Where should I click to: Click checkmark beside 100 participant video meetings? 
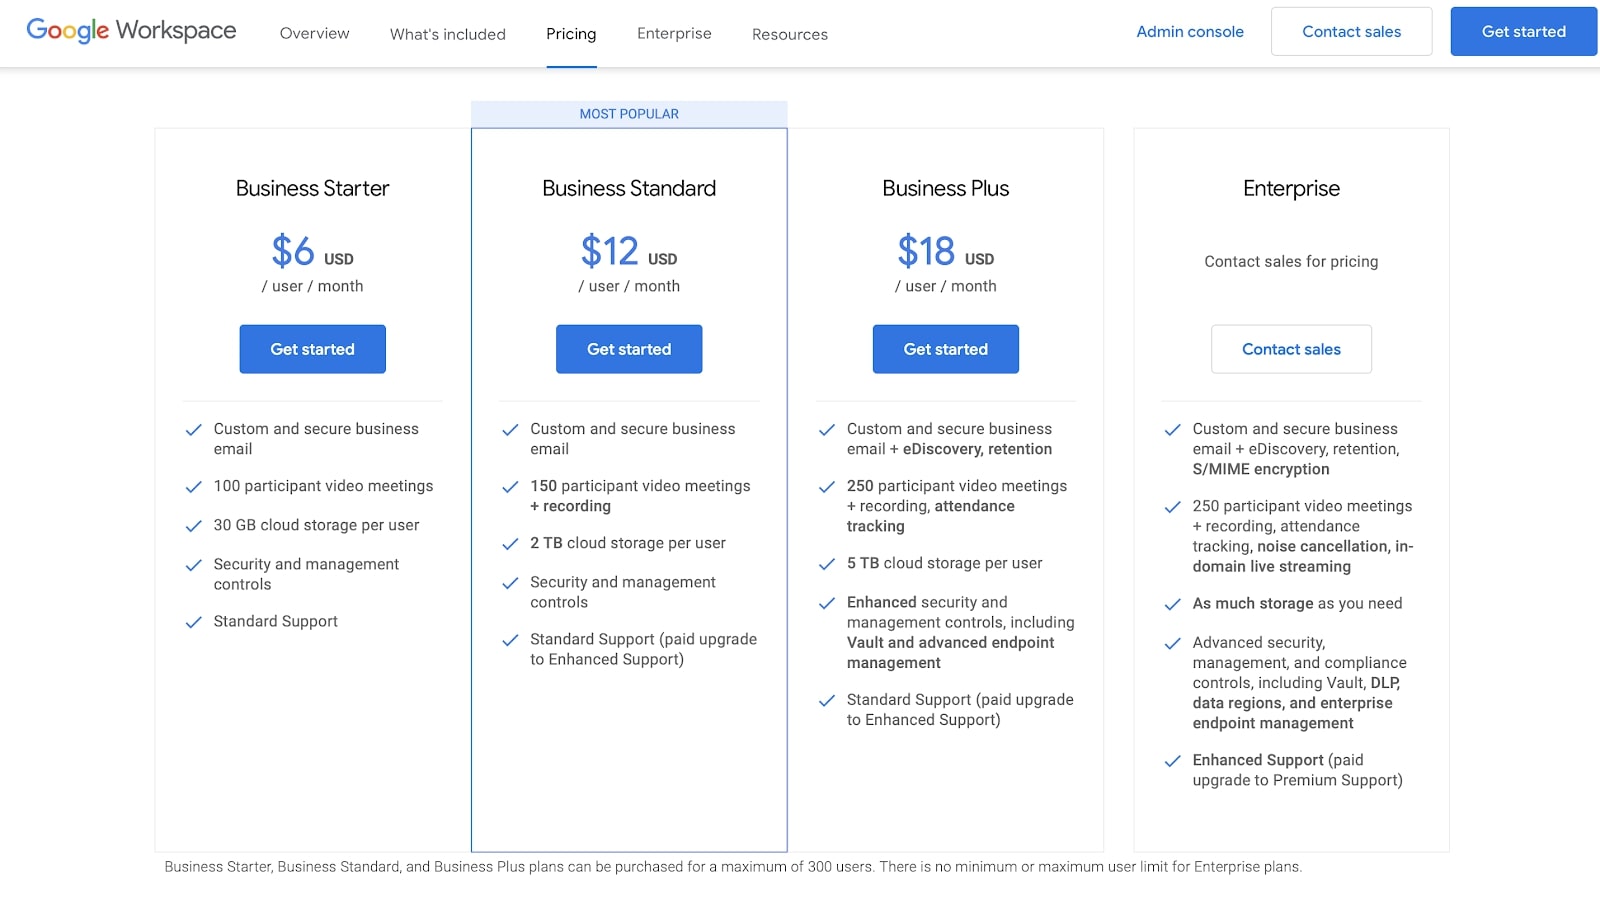point(194,487)
